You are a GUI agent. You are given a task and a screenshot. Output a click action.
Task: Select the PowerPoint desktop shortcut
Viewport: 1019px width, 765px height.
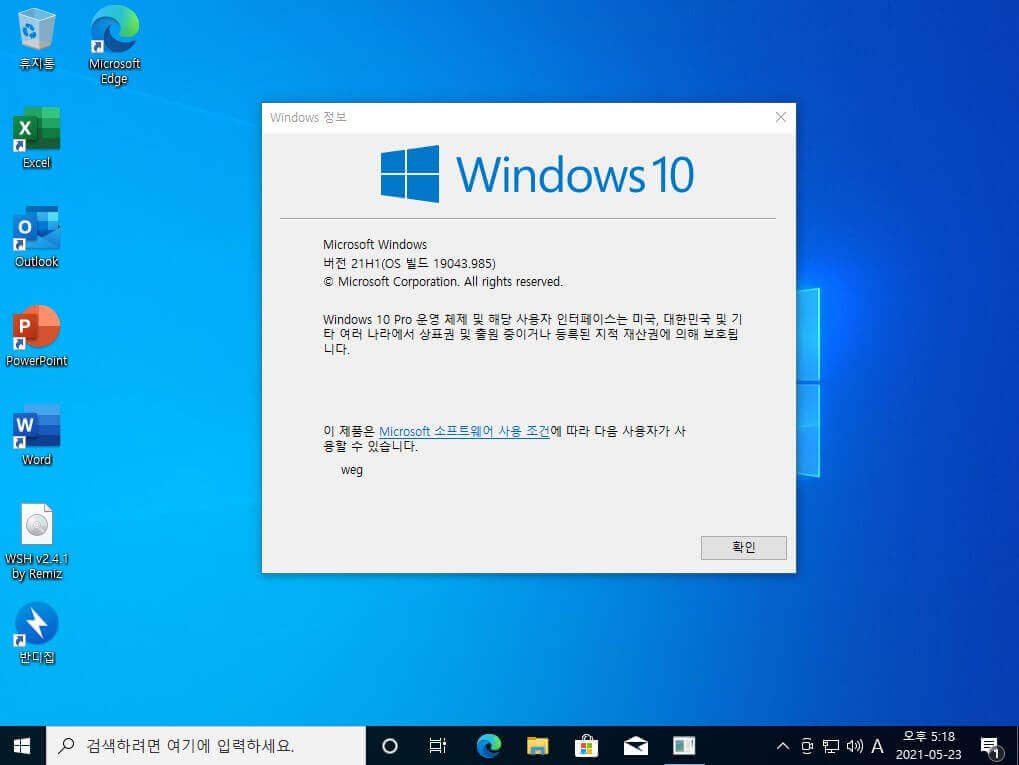tap(36, 336)
